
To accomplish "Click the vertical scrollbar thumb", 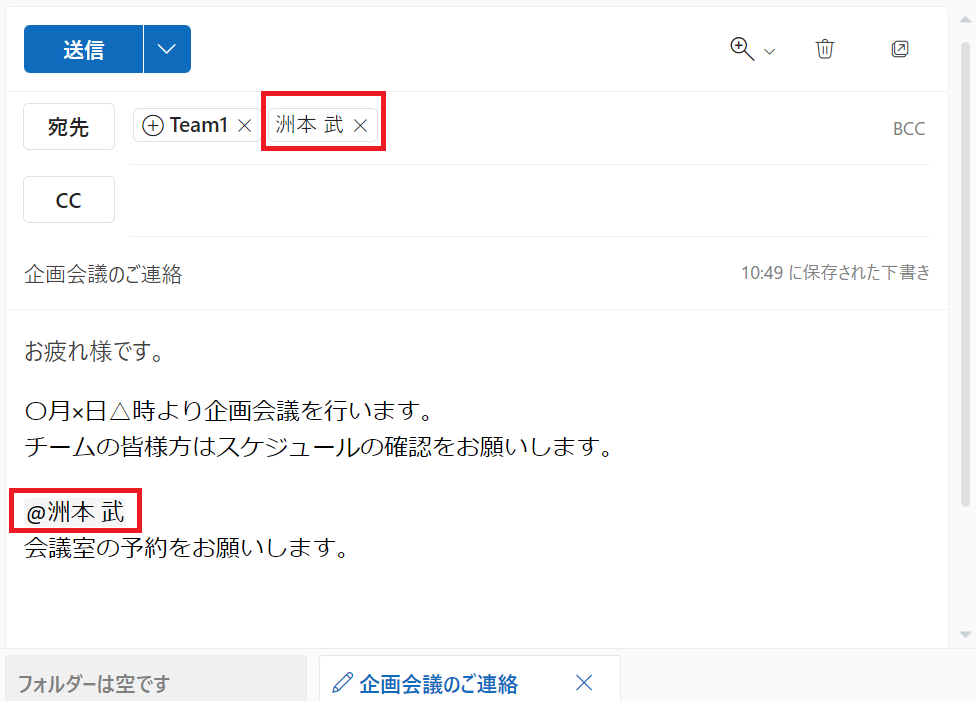I will 965,274.
